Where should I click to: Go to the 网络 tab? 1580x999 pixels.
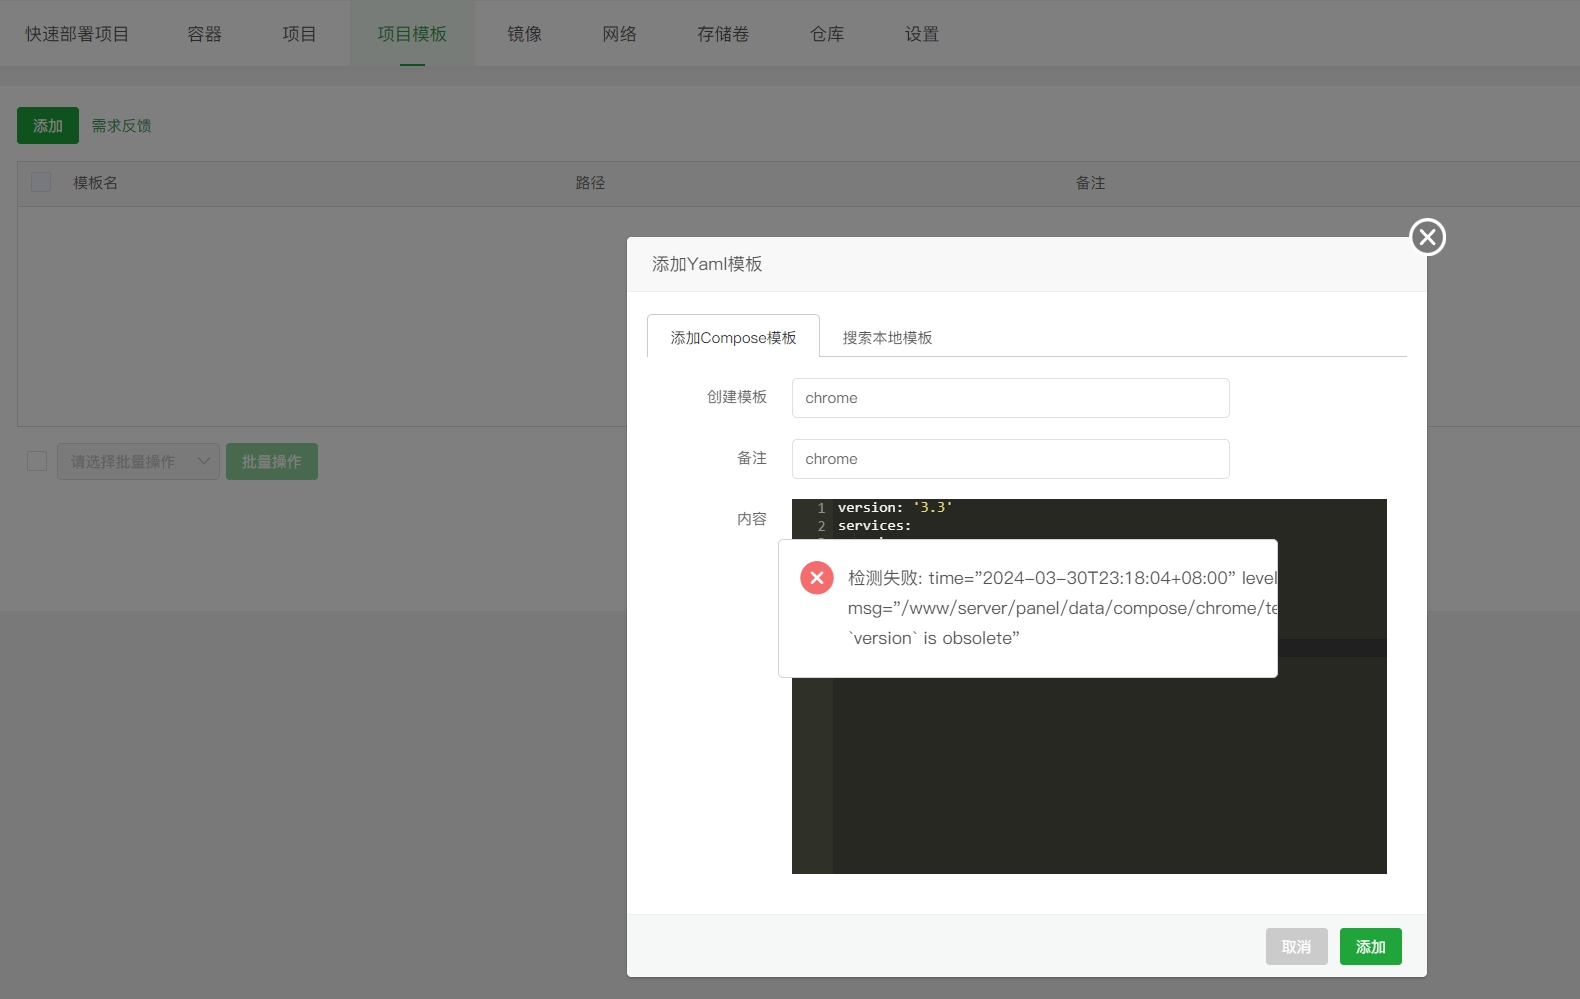pos(619,34)
